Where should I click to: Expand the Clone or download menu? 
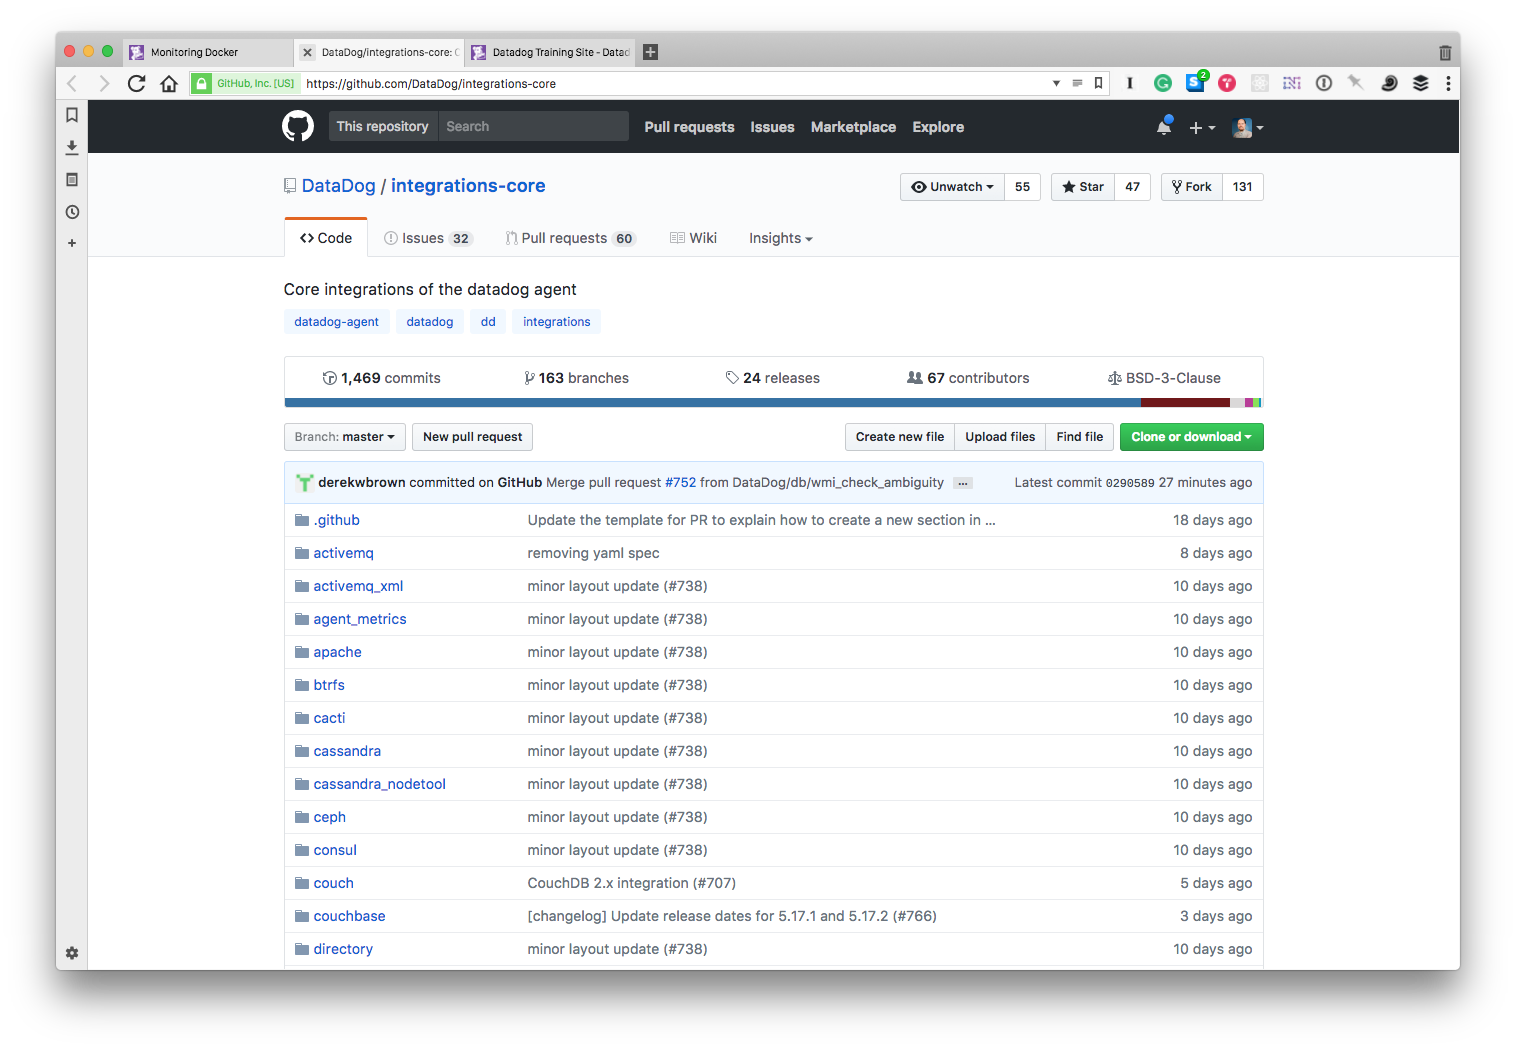pos(1191,437)
